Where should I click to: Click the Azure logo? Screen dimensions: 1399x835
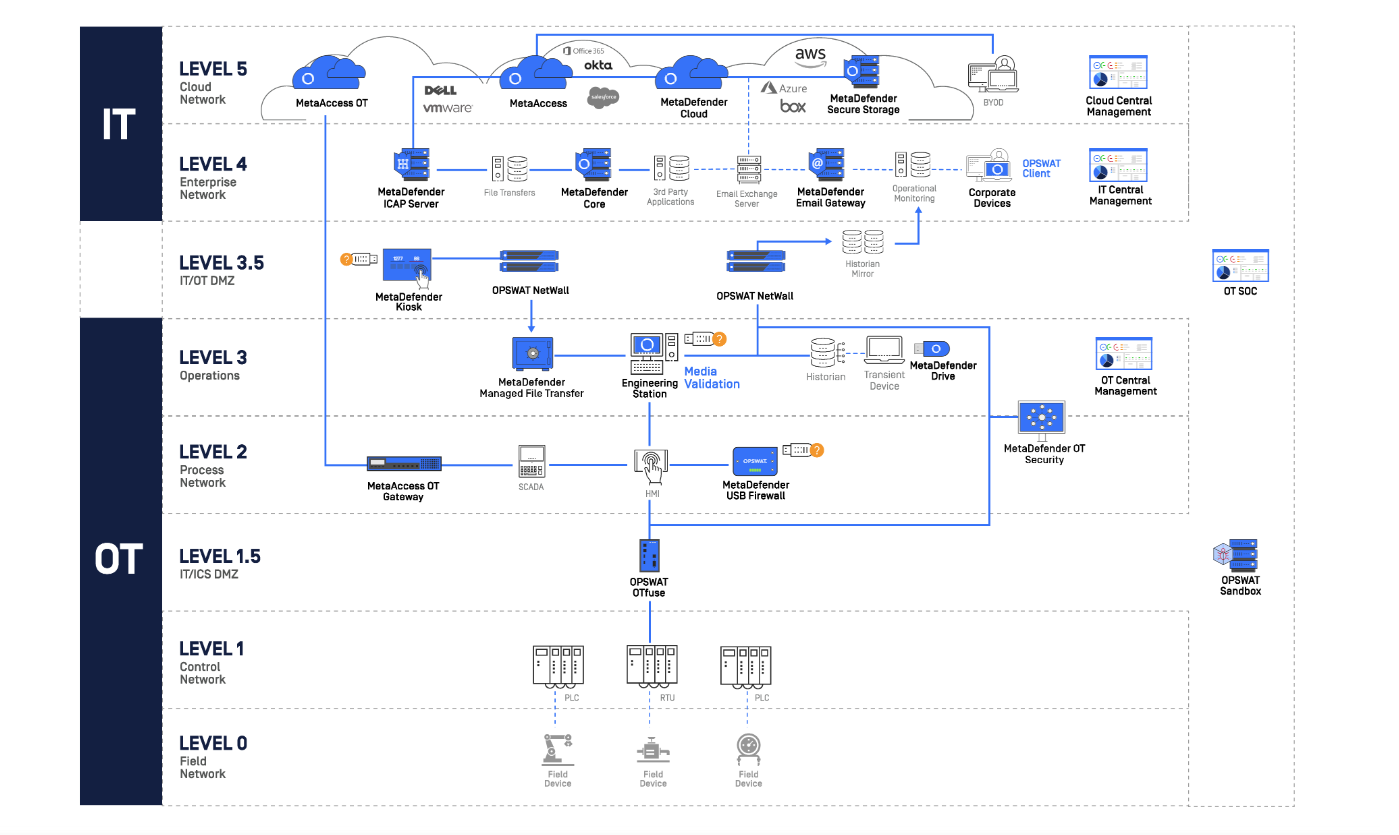click(785, 88)
